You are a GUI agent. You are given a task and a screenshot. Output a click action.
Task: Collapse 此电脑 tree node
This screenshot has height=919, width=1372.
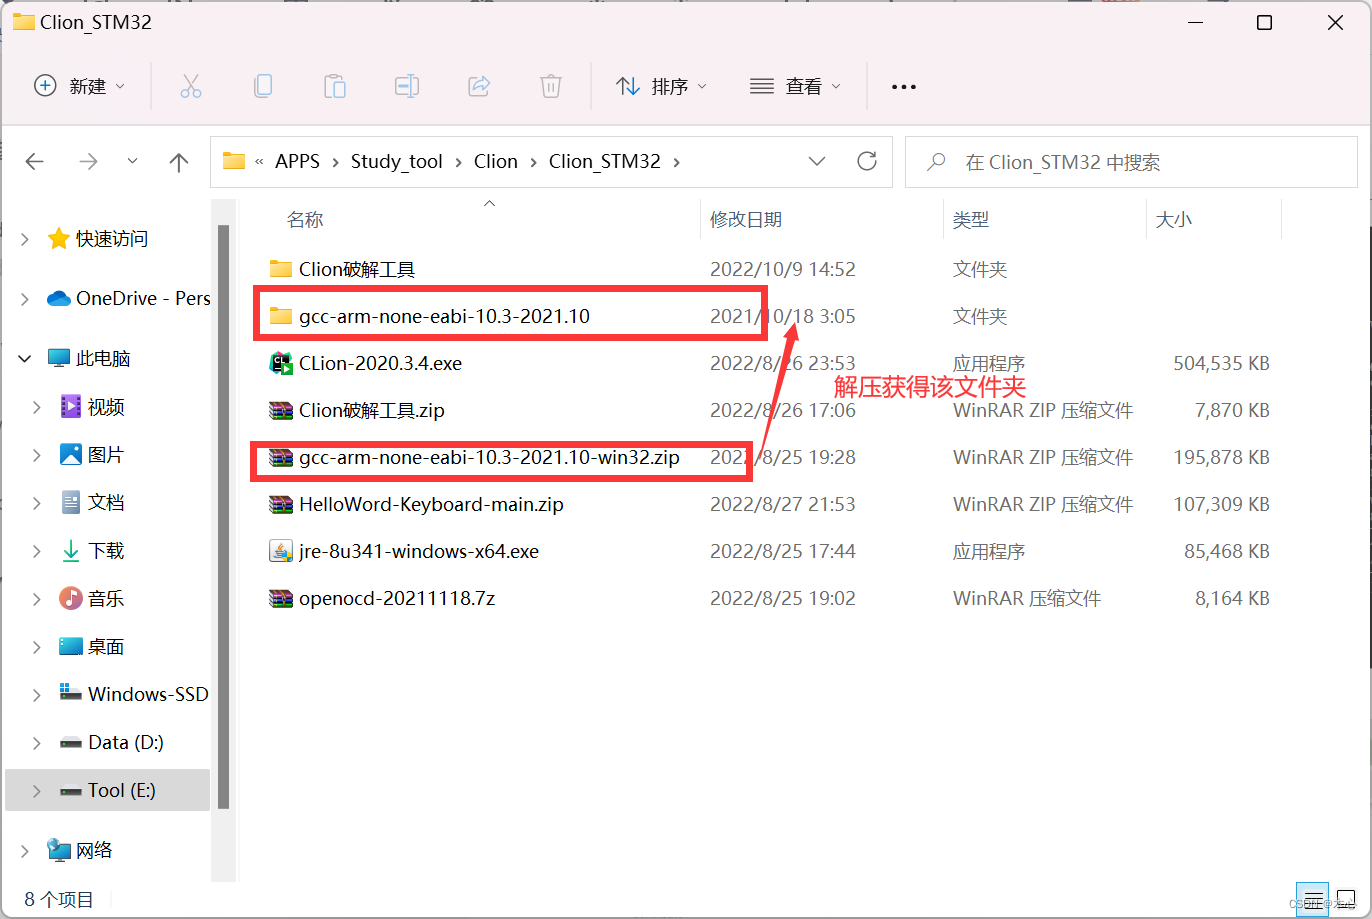tap(24, 358)
